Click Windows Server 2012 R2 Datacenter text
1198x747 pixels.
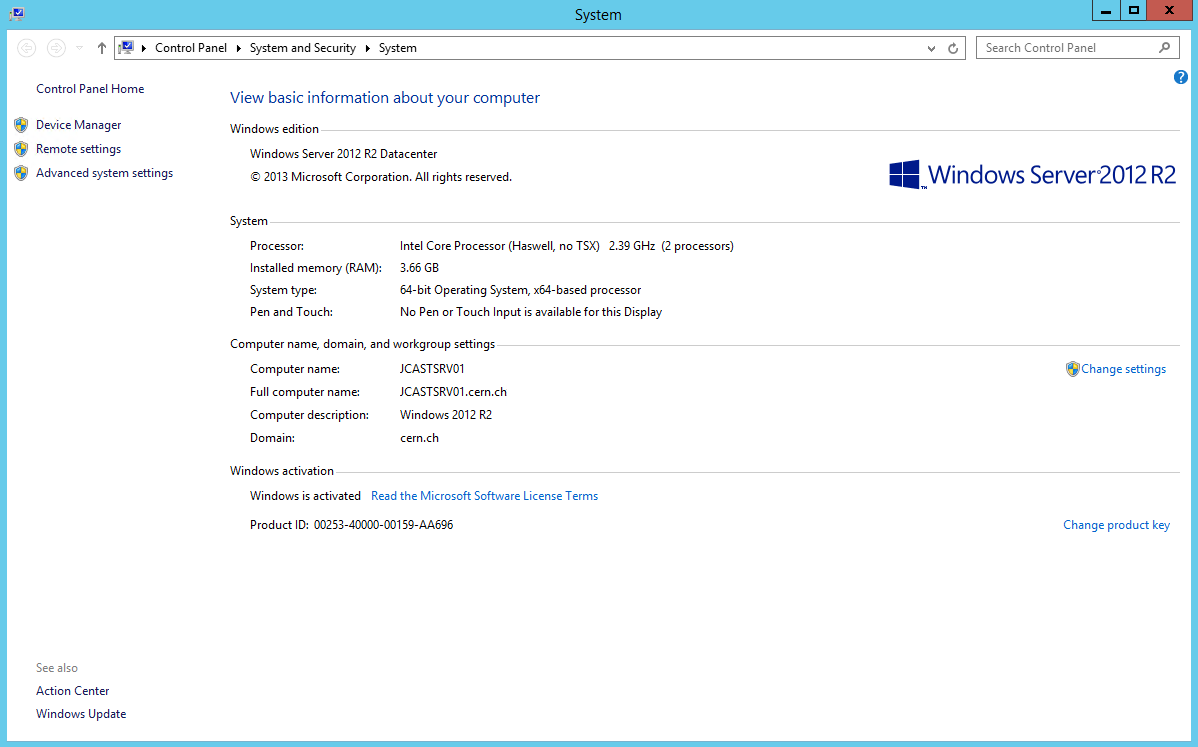[344, 154]
